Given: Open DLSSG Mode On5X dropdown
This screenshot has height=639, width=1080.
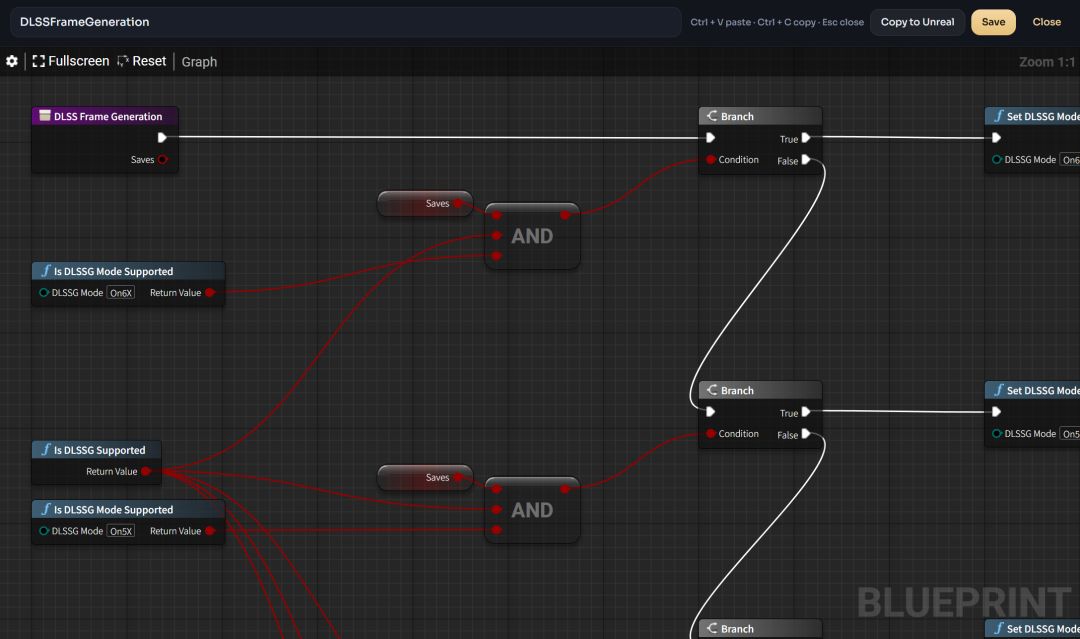Looking at the screenshot, I should click(x=121, y=531).
